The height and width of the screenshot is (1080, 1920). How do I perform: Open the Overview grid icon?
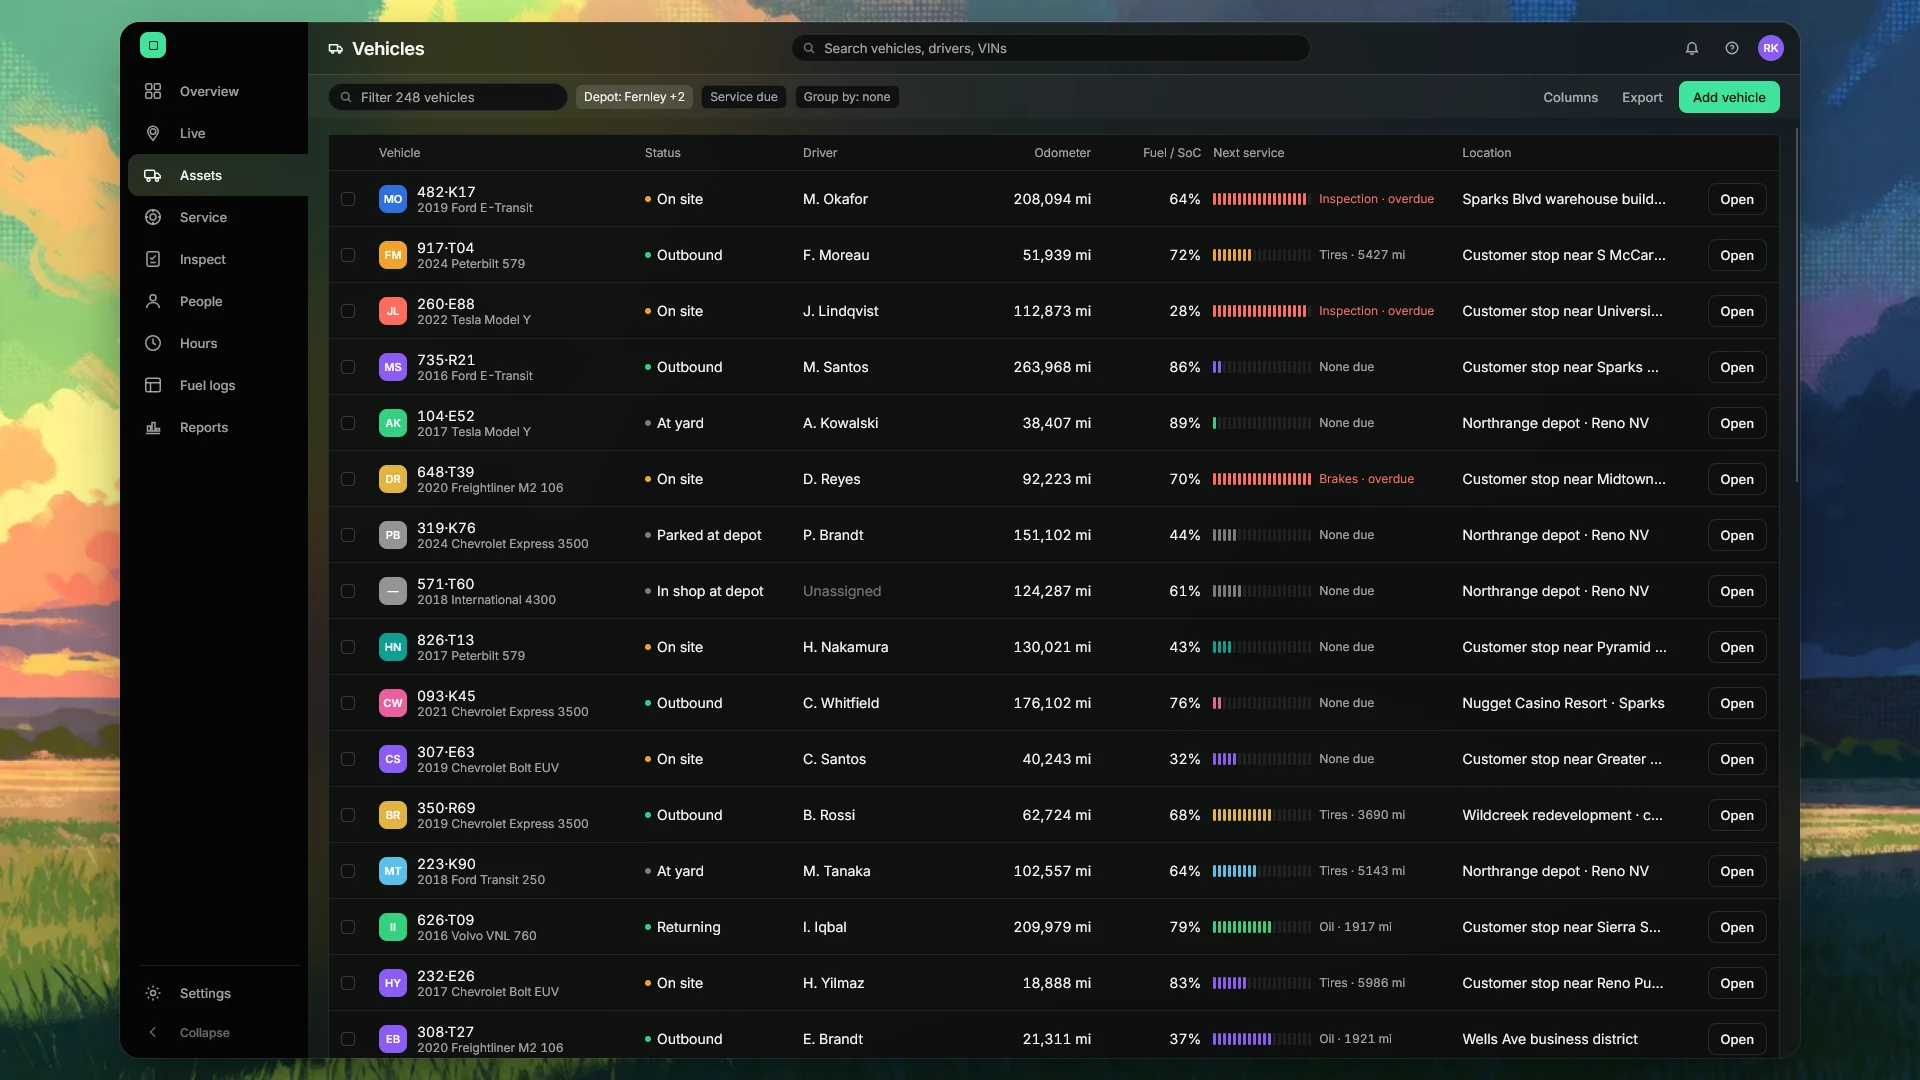click(153, 91)
